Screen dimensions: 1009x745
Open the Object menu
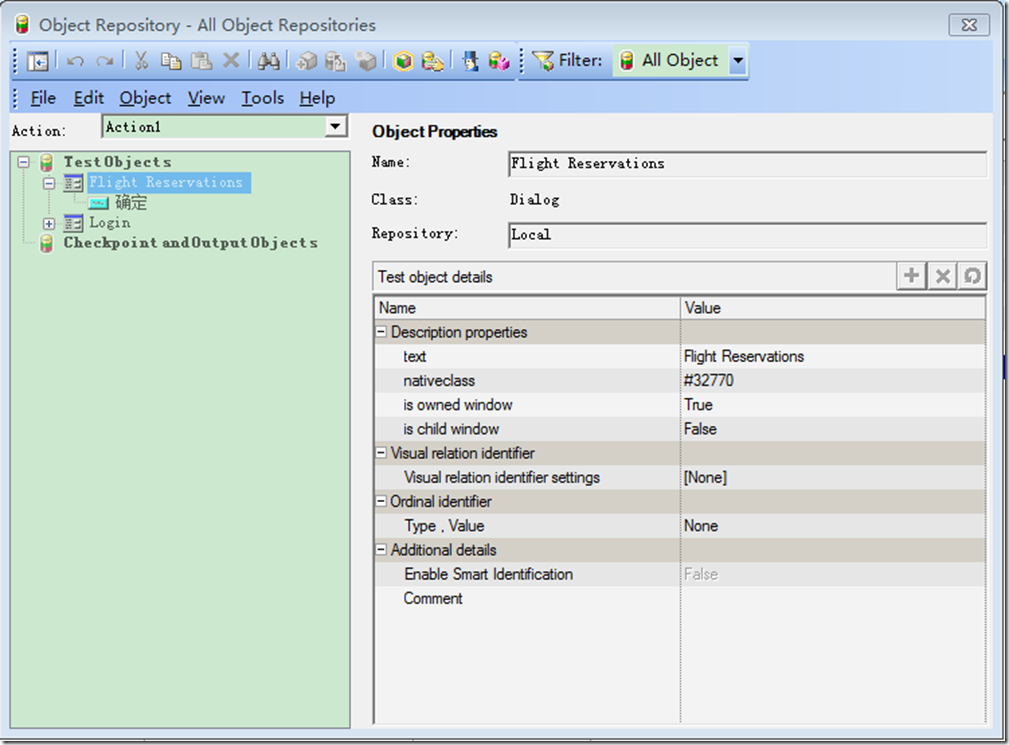click(145, 98)
